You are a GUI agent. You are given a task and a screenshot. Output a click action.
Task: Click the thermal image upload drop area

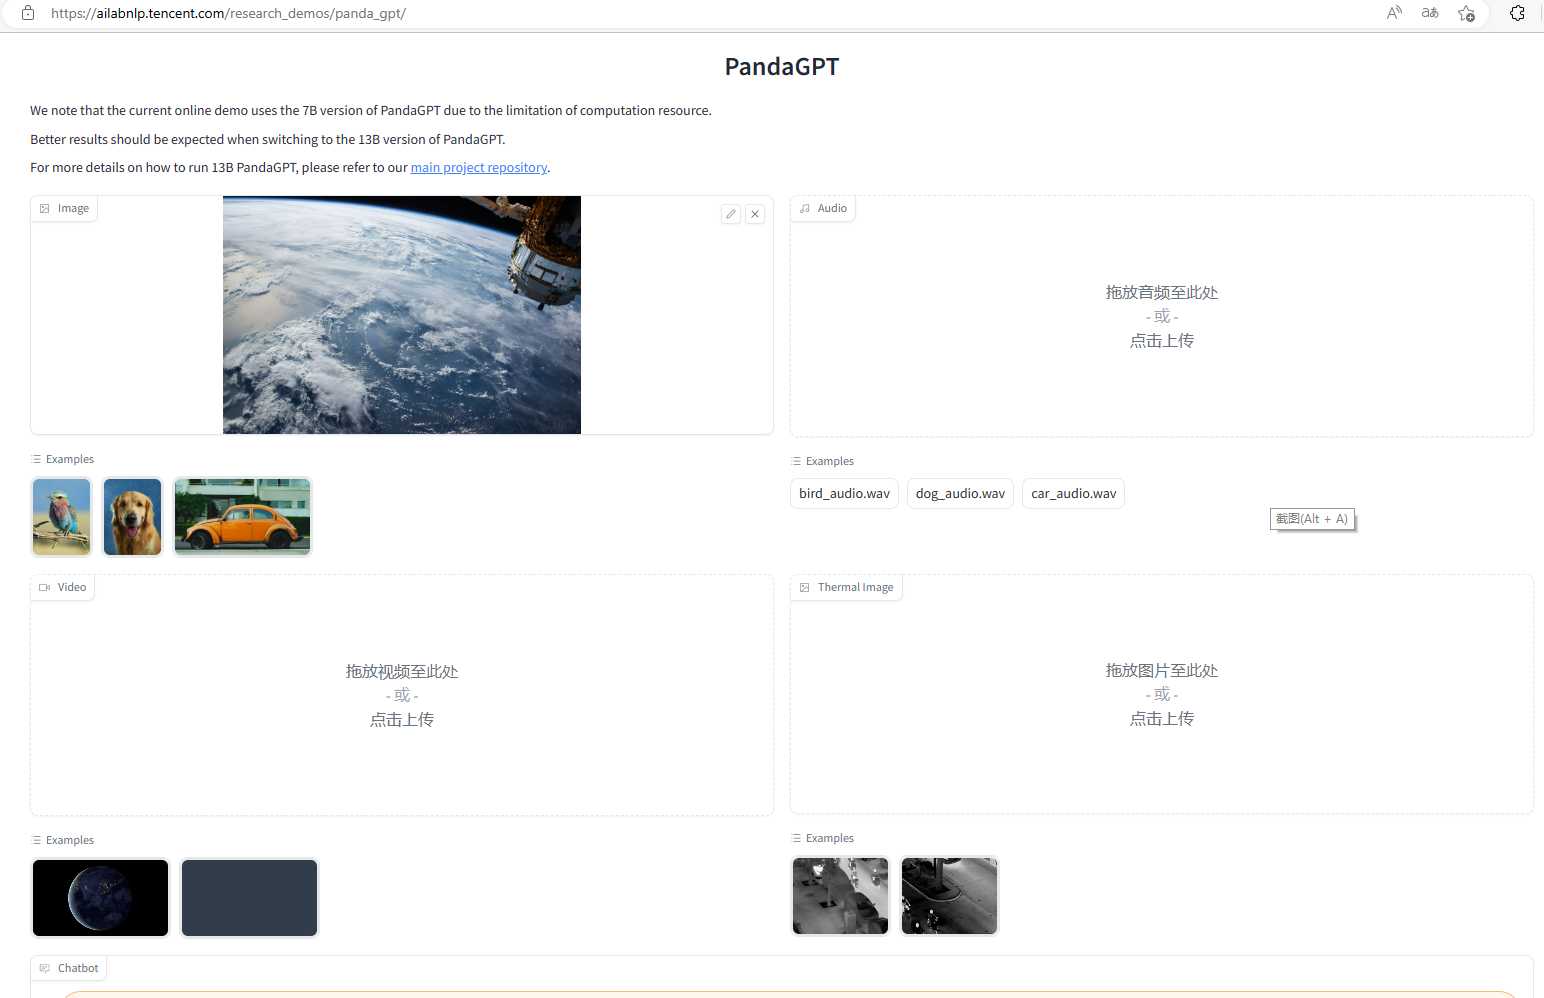point(1161,694)
